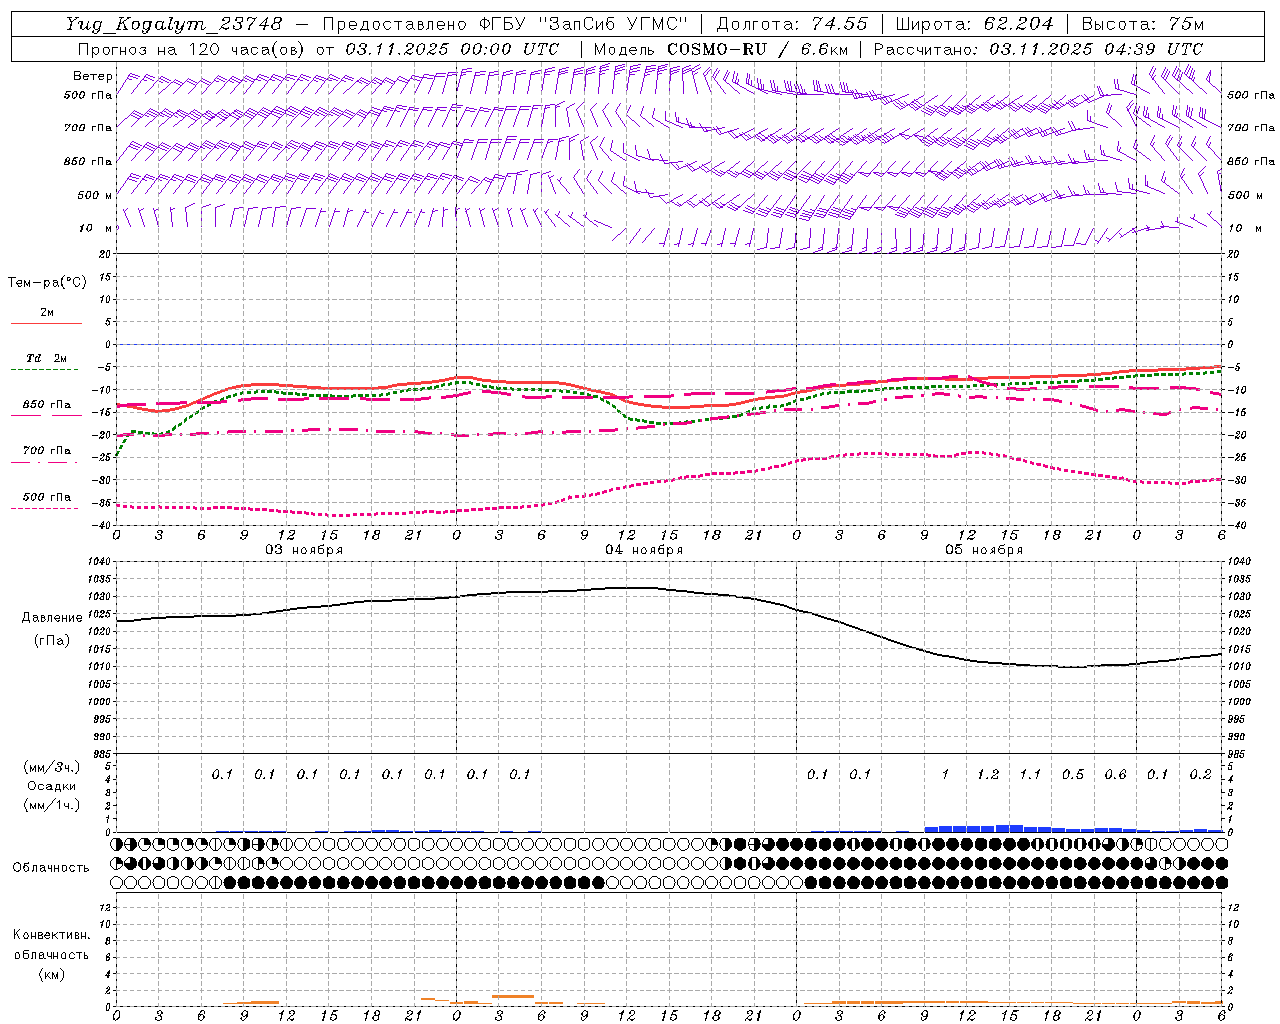Click the Давление panel label

pos(51,618)
